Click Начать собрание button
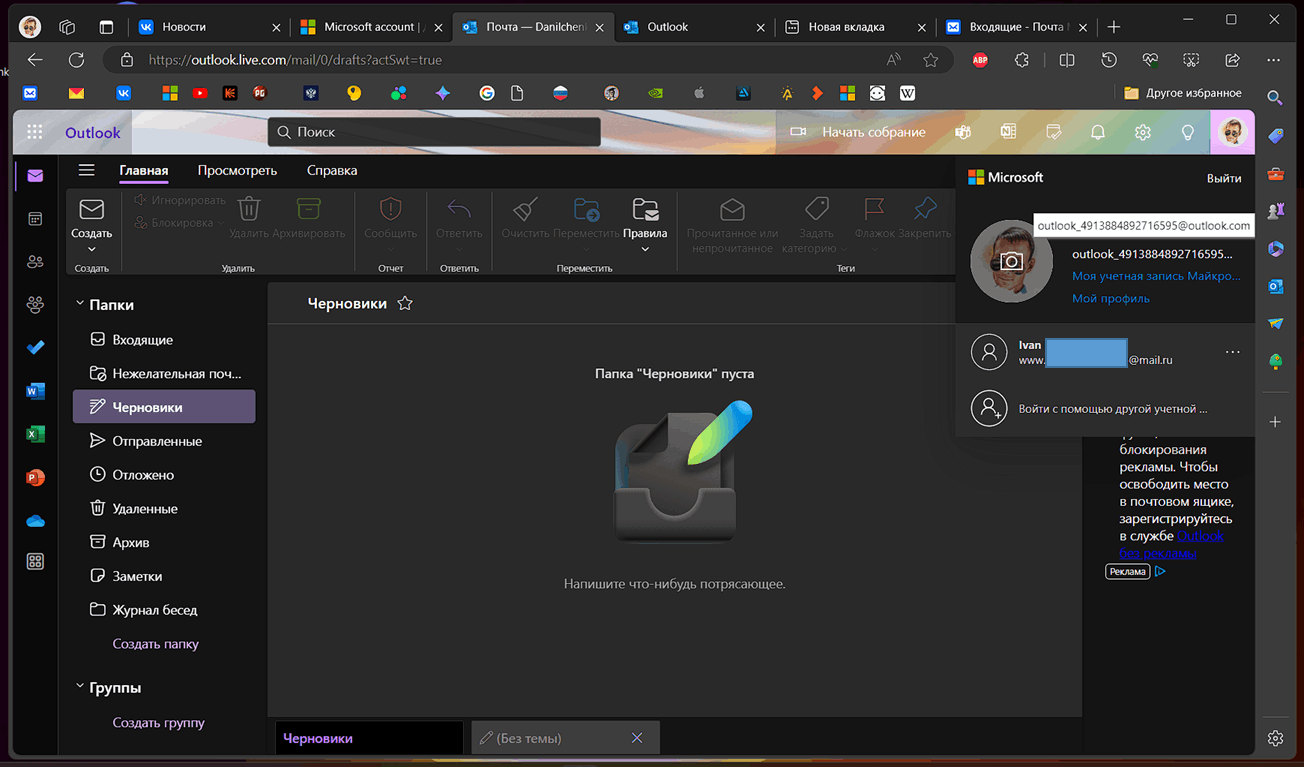The width and height of the screenshot is (1304, 767). point(858,132)
